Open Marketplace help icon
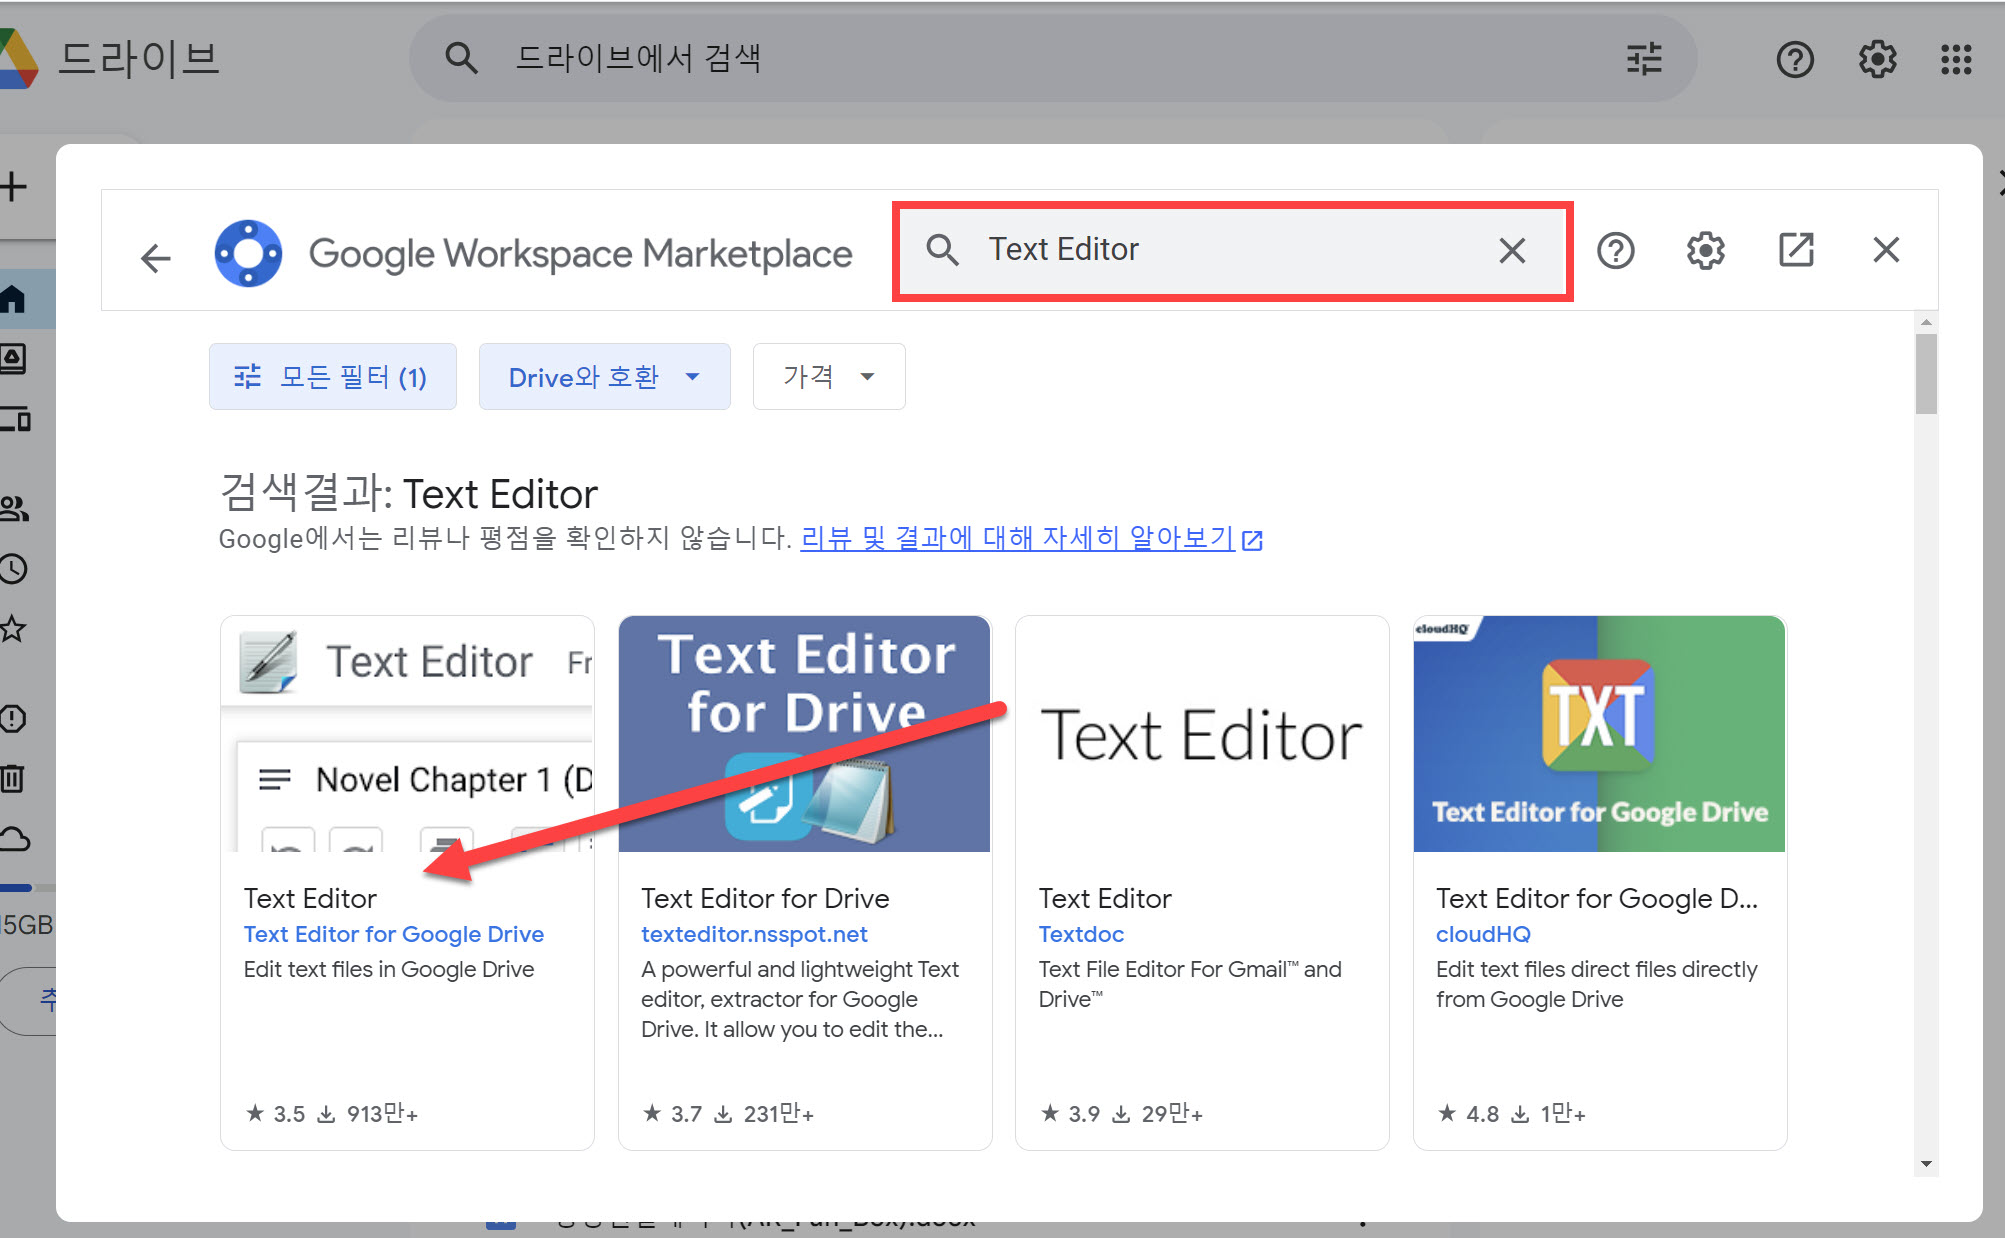This screenshot has height=1238, width=2005. click(1615, 250)
